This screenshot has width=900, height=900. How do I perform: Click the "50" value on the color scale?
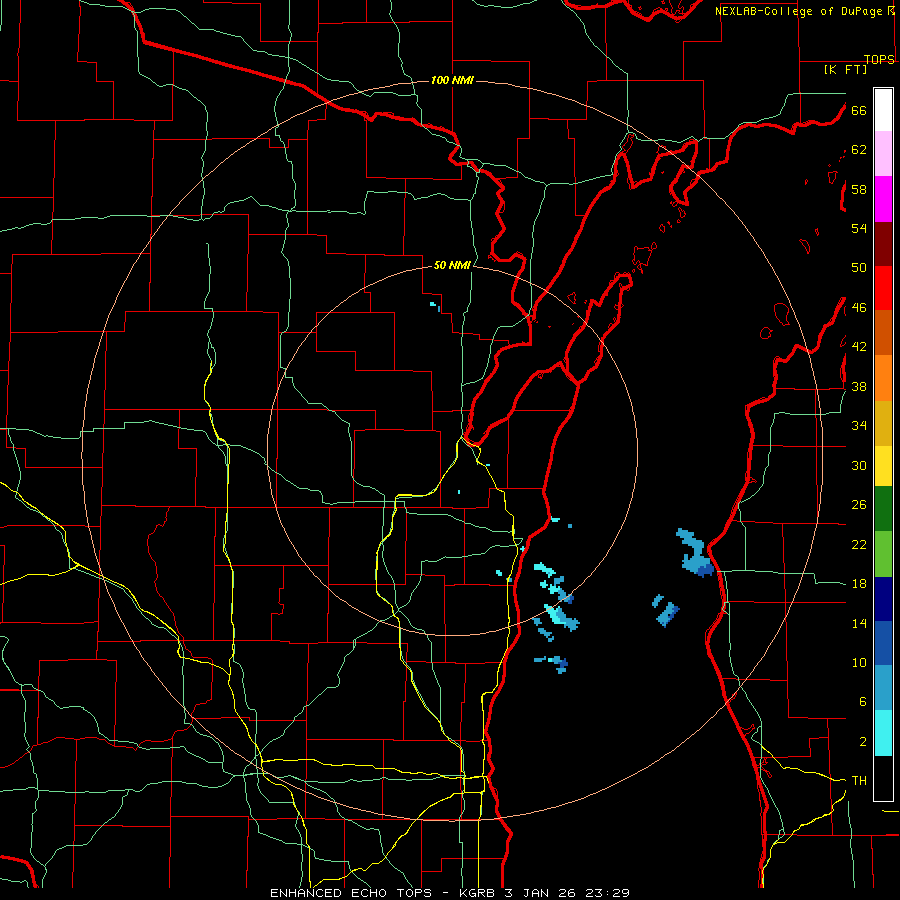pos(859,268)
